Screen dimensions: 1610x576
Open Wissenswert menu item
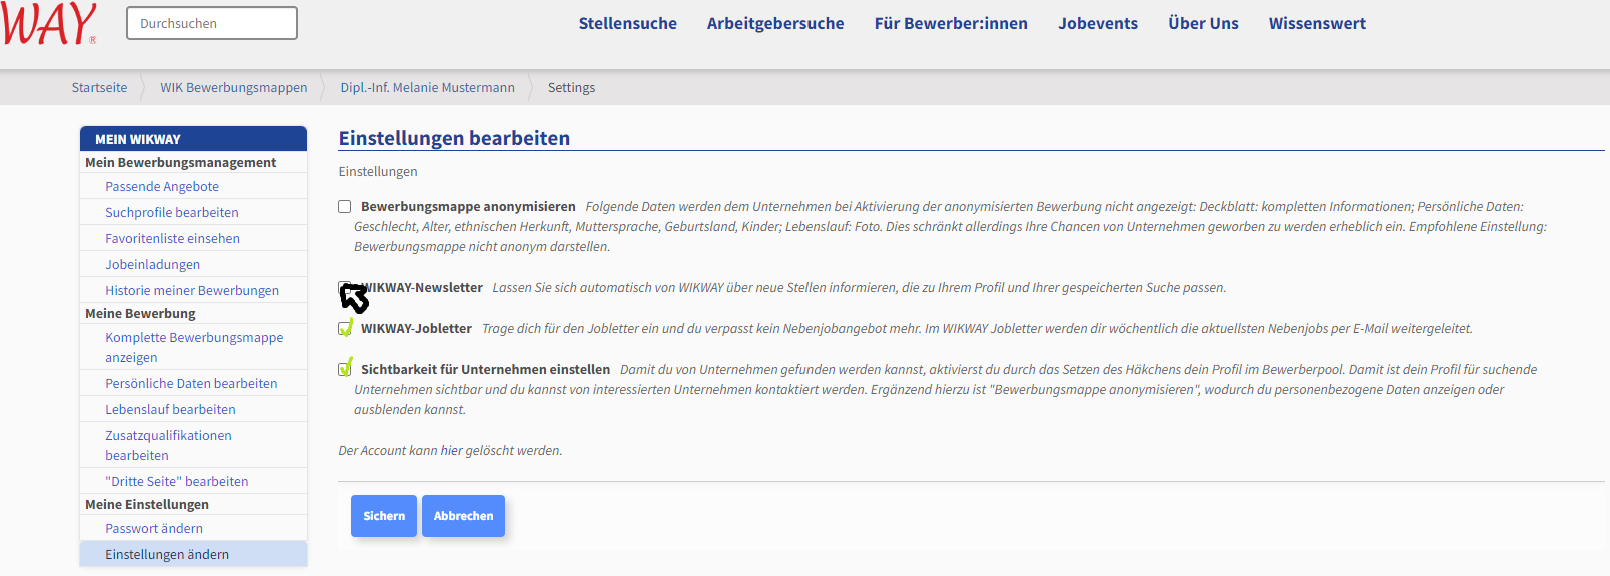coord(1317,23)
